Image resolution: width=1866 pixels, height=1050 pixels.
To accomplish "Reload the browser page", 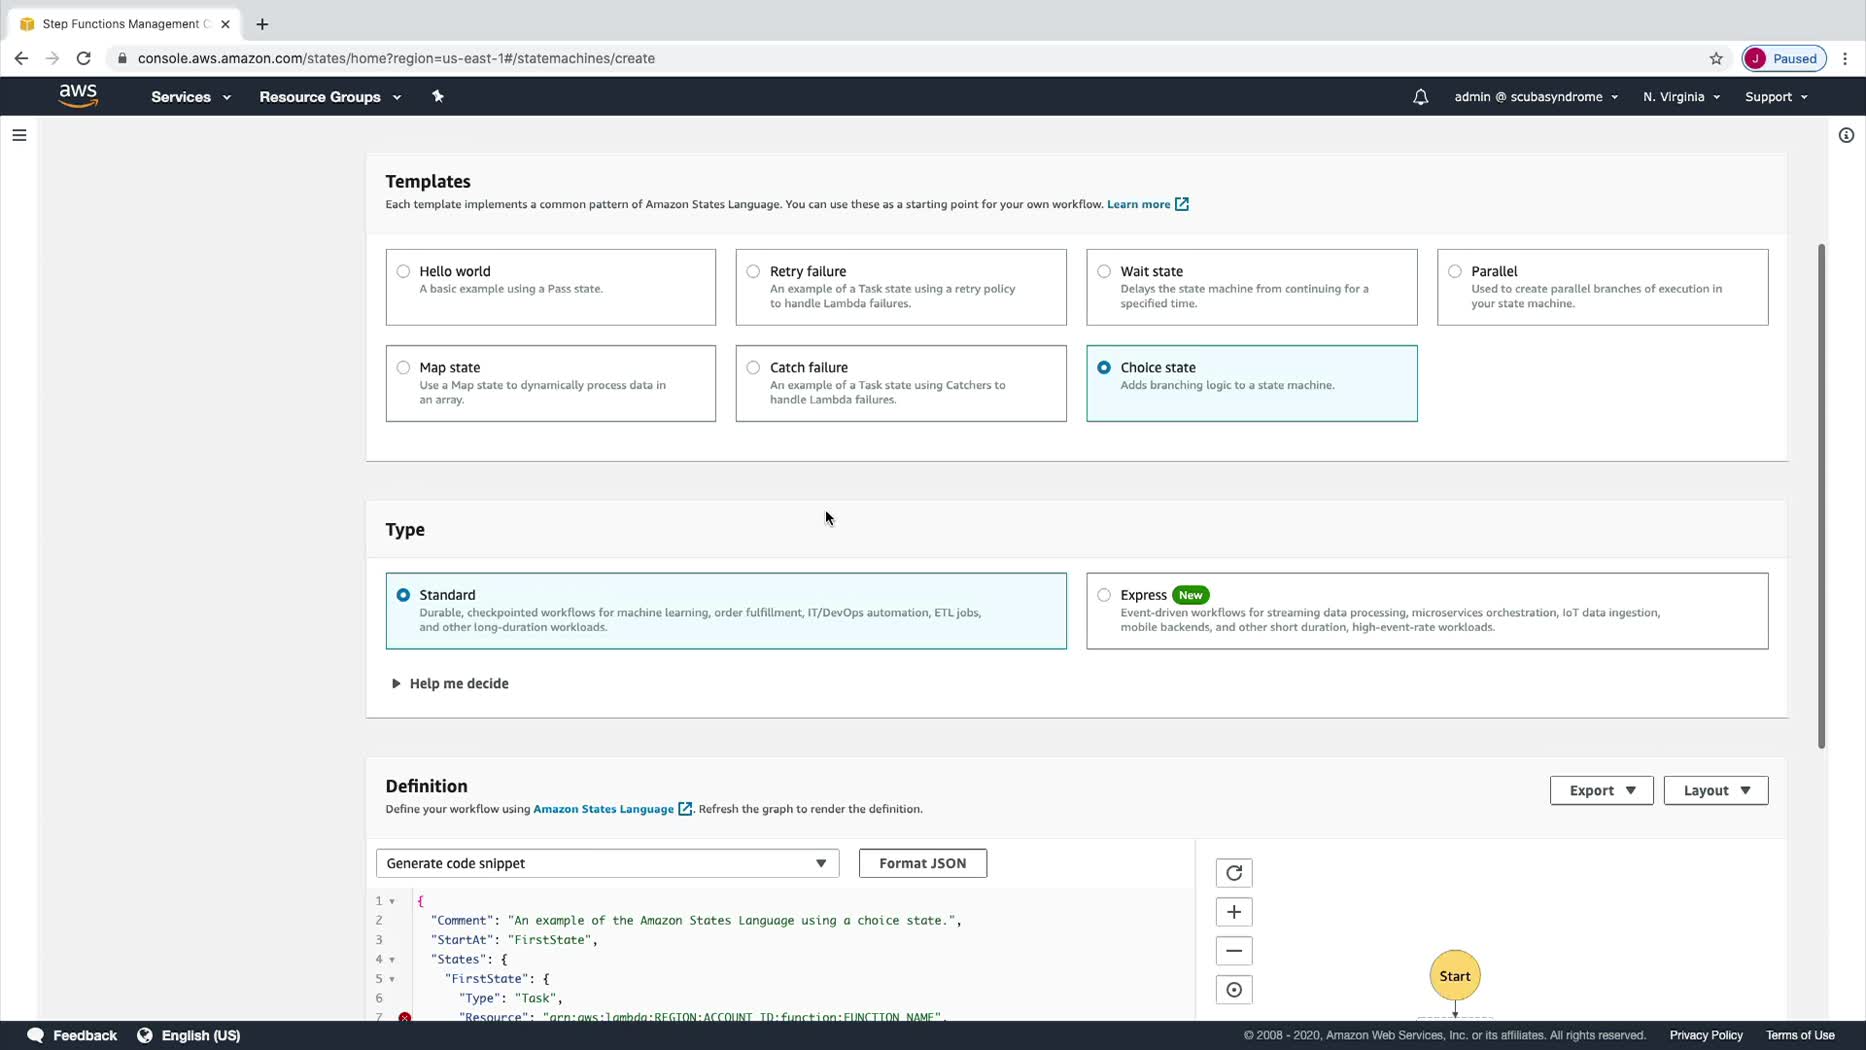I will pos(84,58).
